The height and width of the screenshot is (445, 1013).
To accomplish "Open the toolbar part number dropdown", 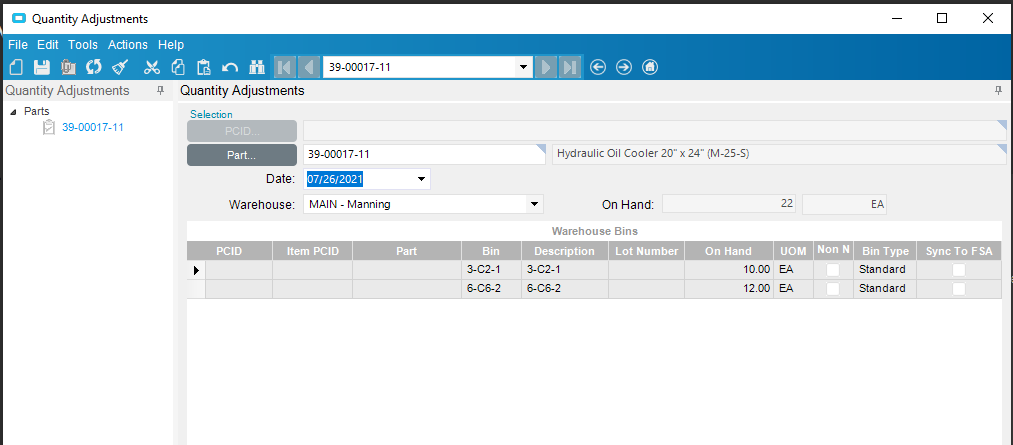I will point(523,67).
